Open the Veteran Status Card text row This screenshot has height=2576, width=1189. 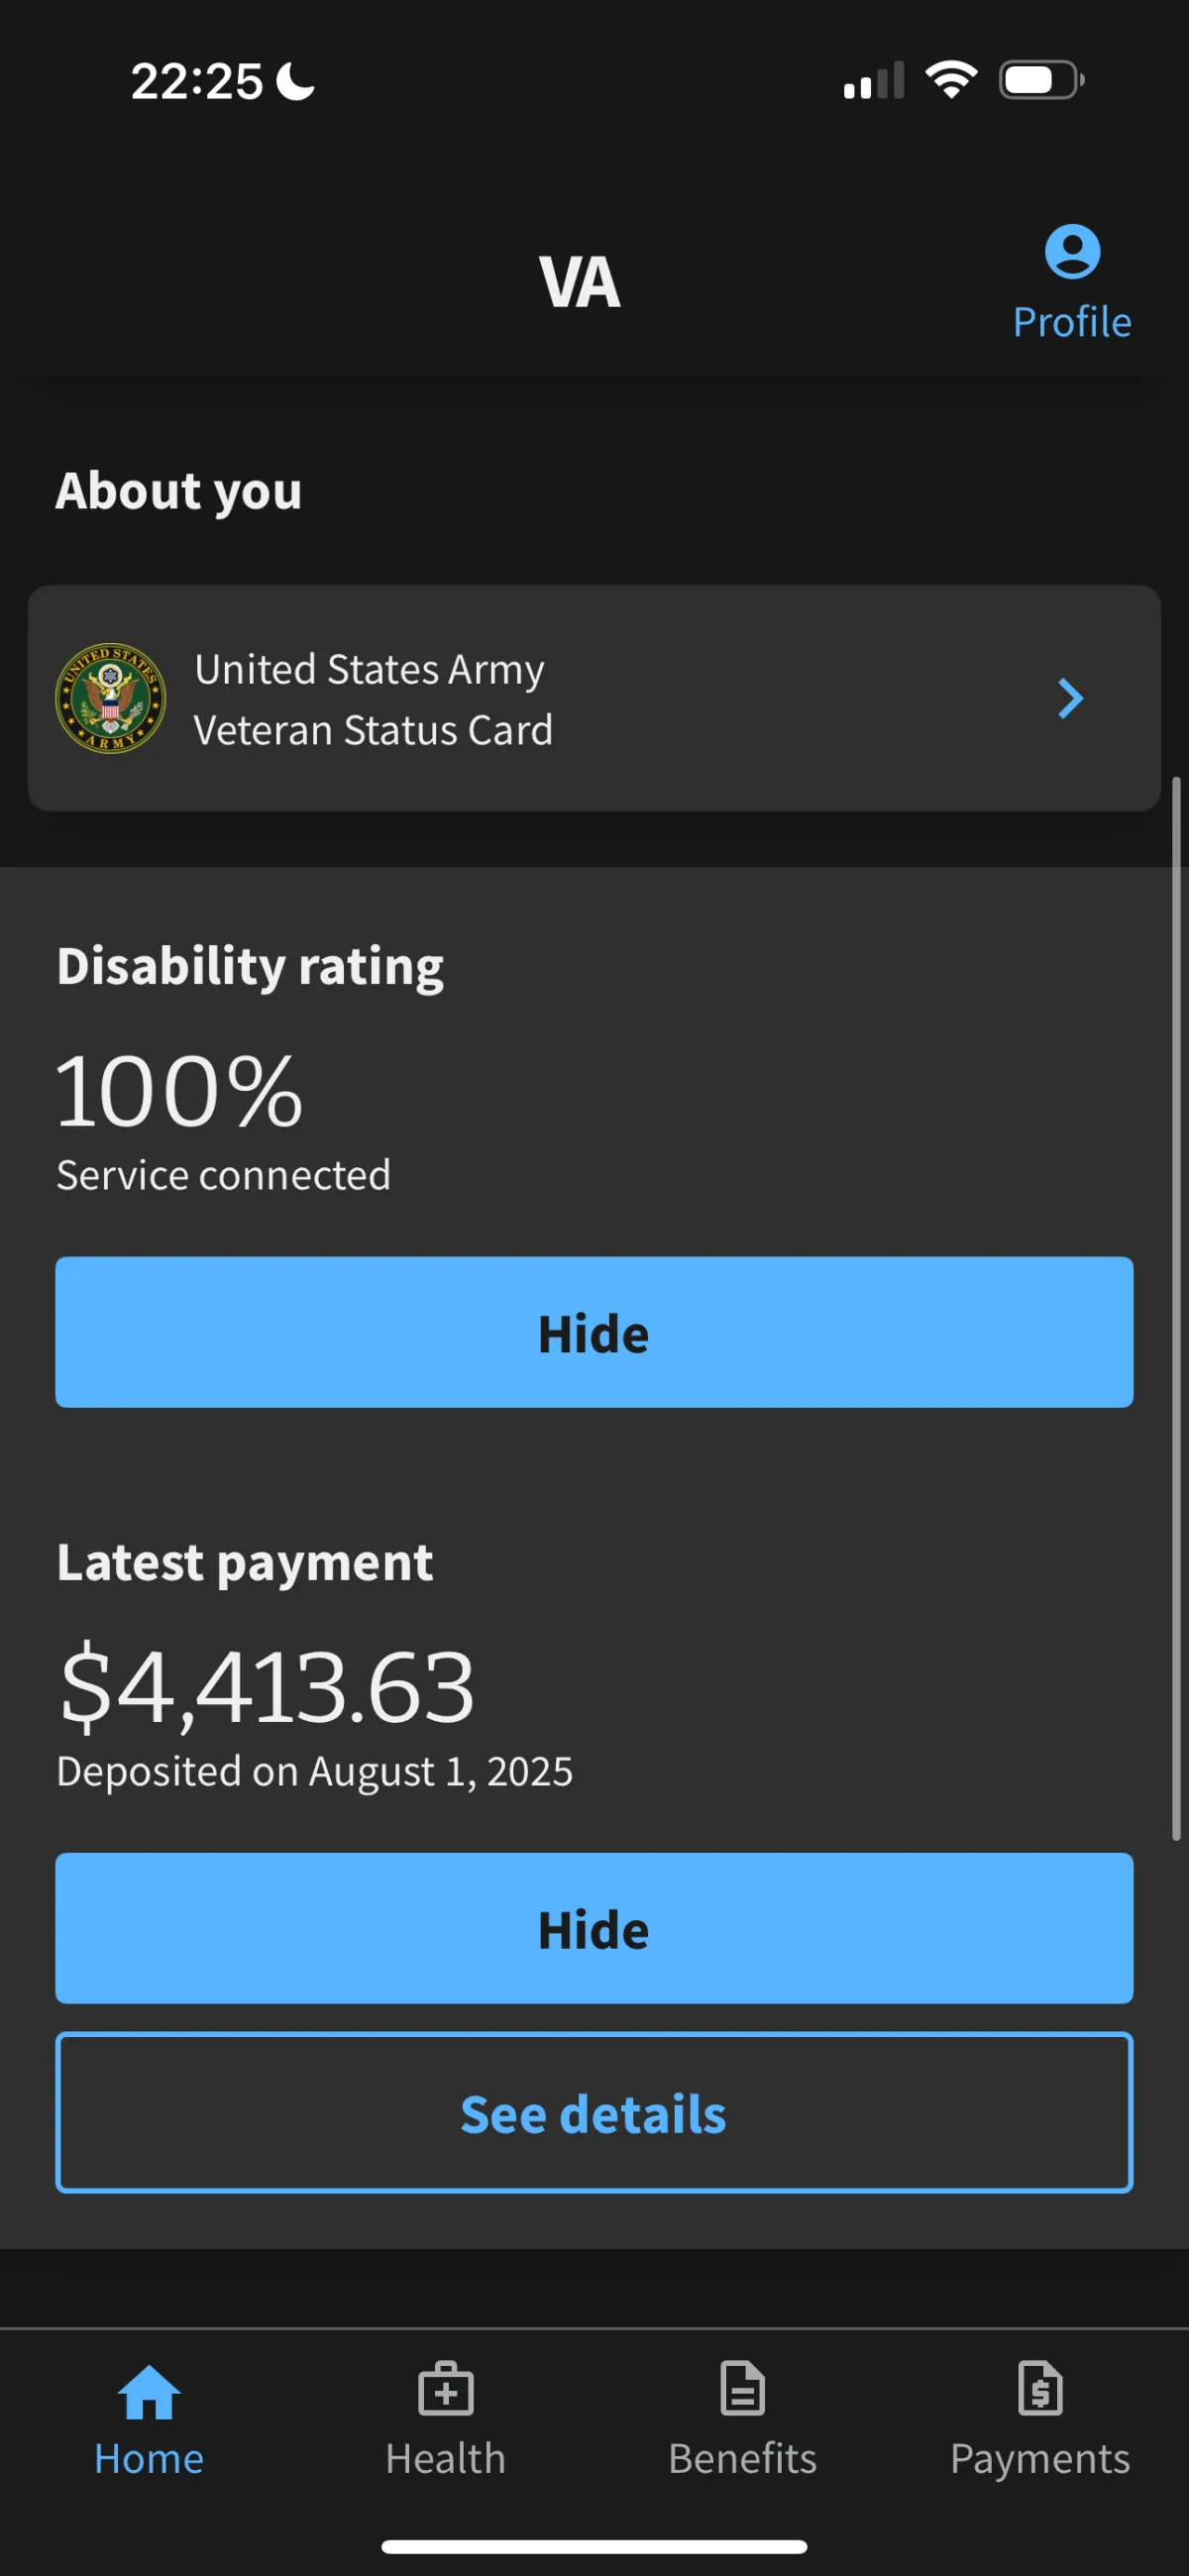tap(594, 698)
